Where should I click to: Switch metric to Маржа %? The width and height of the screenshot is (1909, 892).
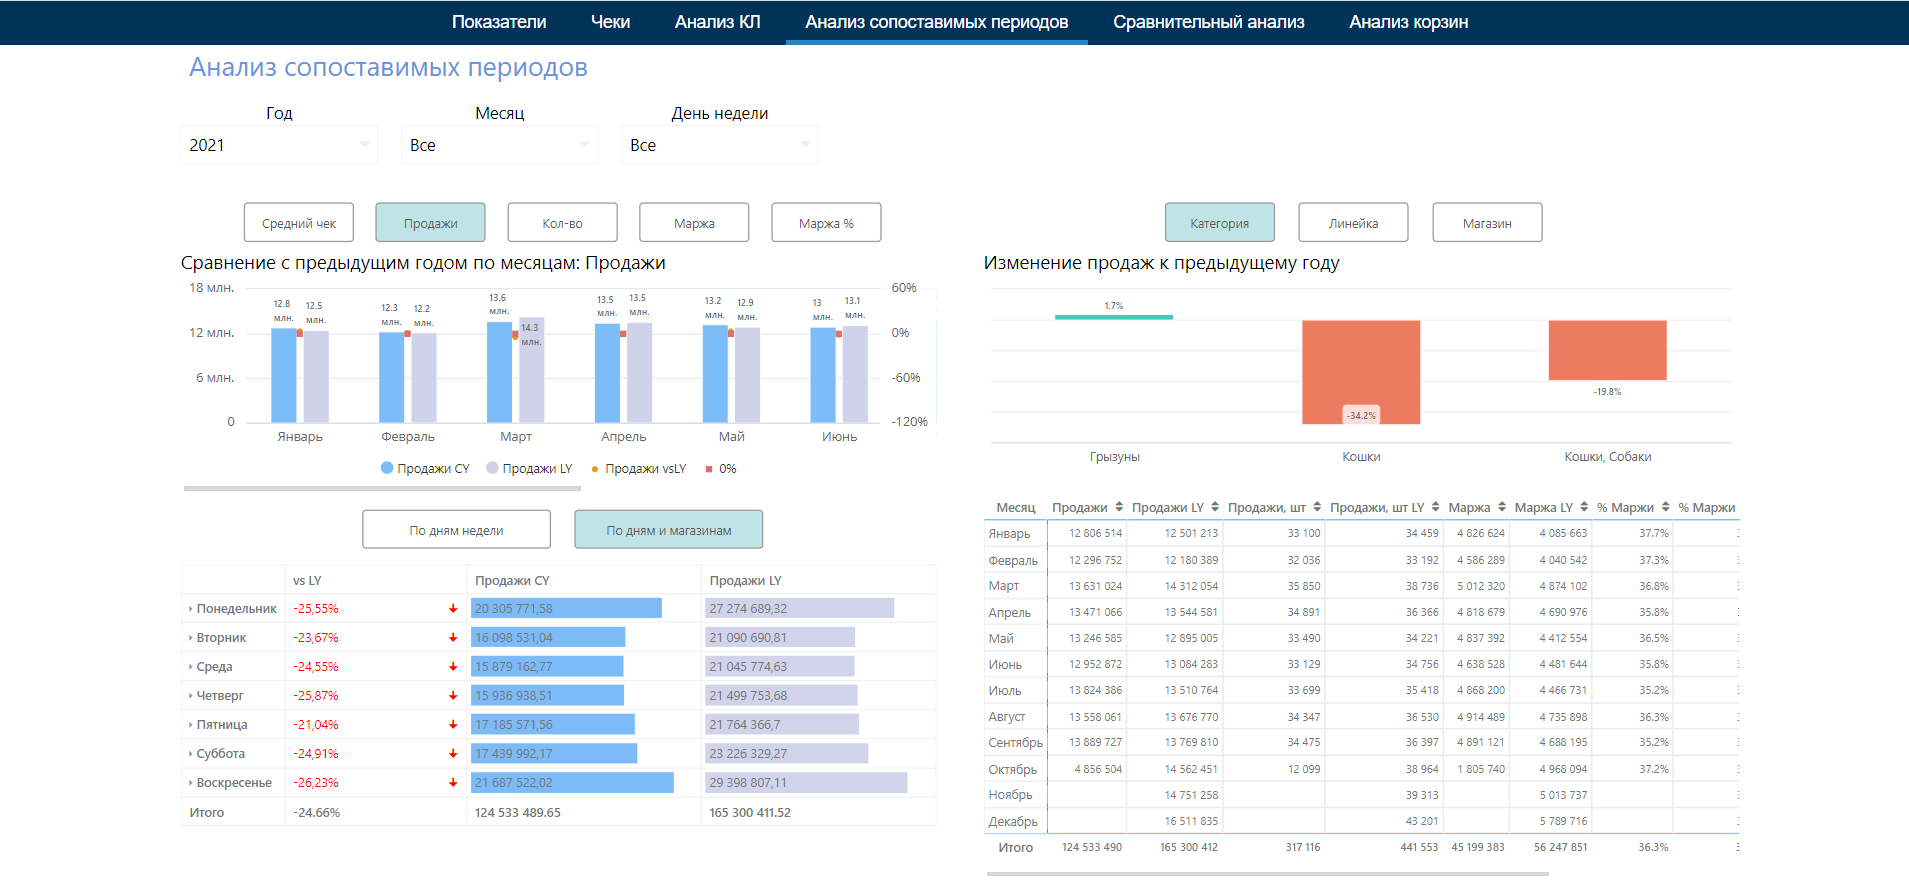click(826, 222)
